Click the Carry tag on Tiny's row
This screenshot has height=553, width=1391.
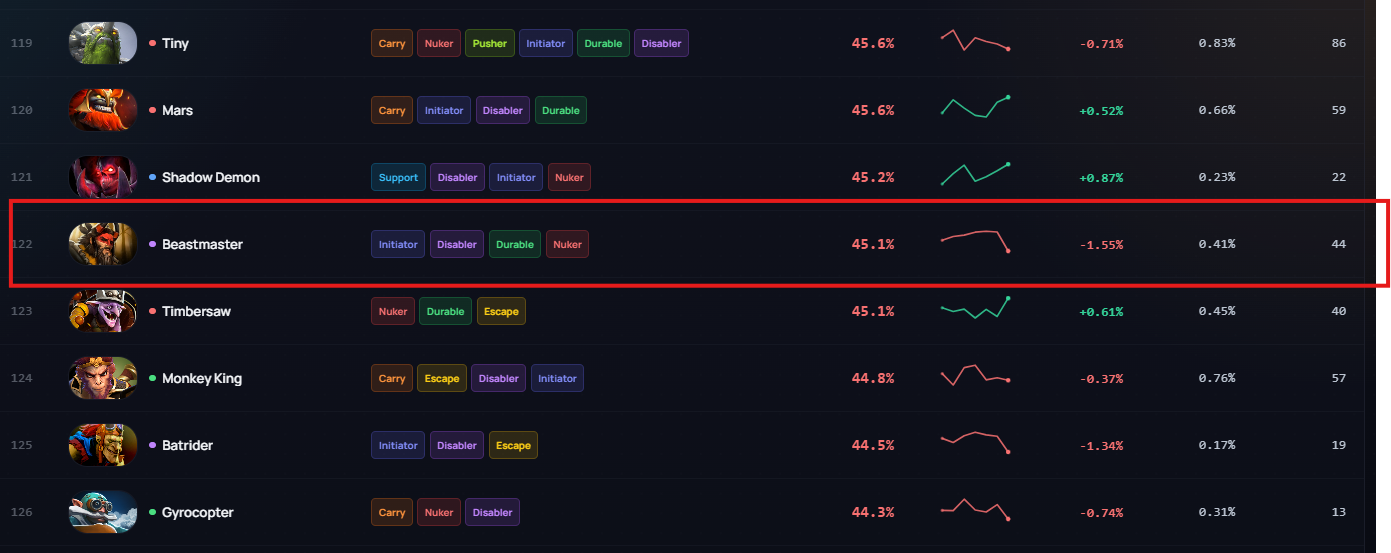coord(392,43)
